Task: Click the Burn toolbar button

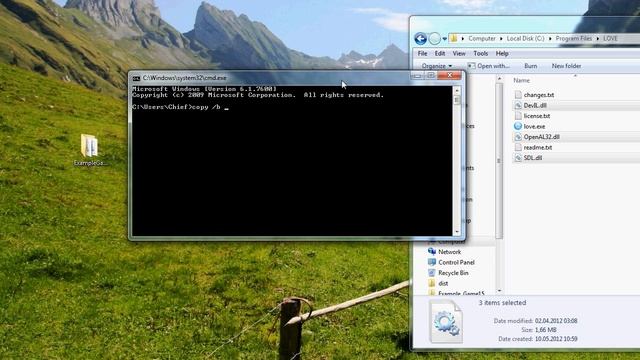Action: (531, 66)
